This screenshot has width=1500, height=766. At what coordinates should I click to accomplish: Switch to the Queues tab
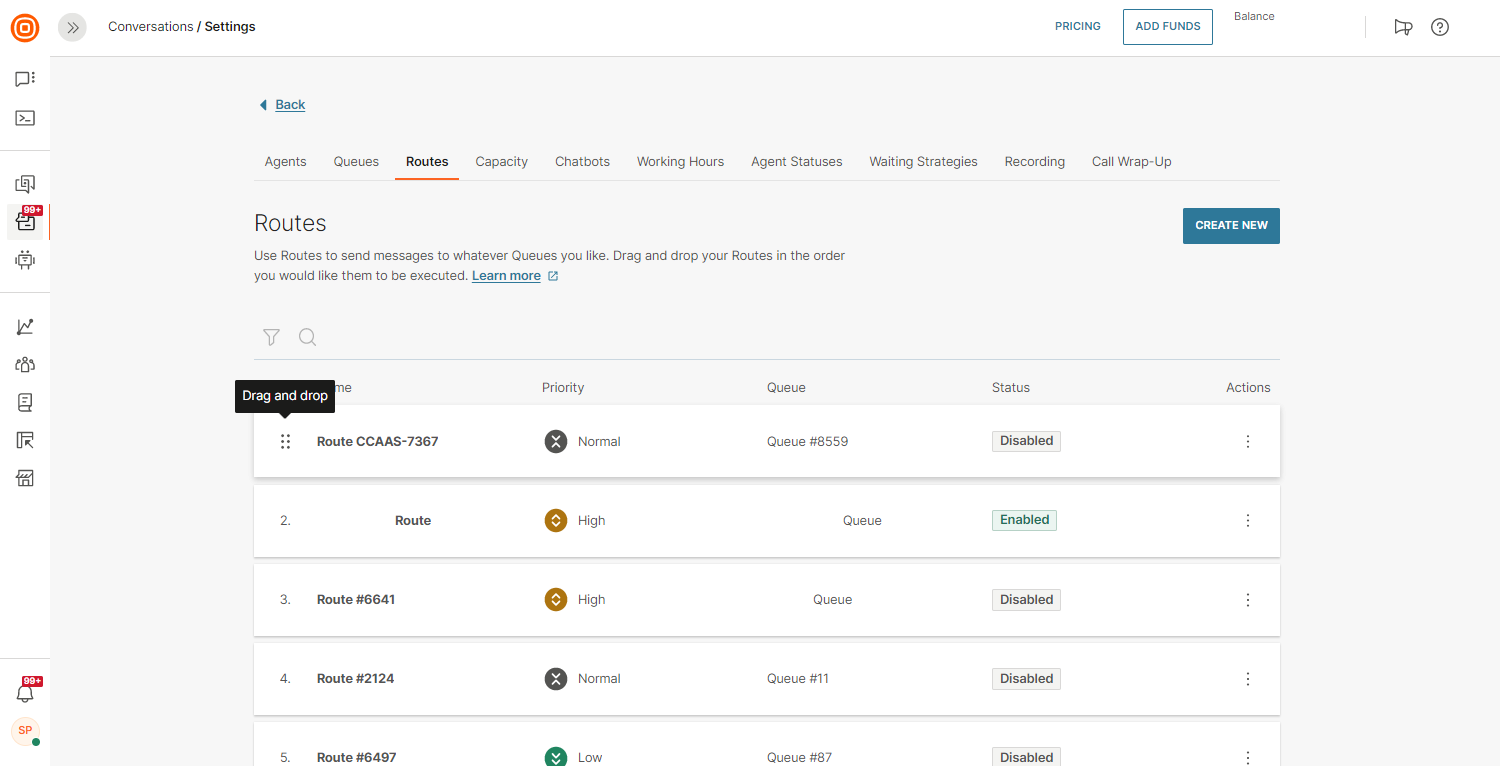point(356,161)
